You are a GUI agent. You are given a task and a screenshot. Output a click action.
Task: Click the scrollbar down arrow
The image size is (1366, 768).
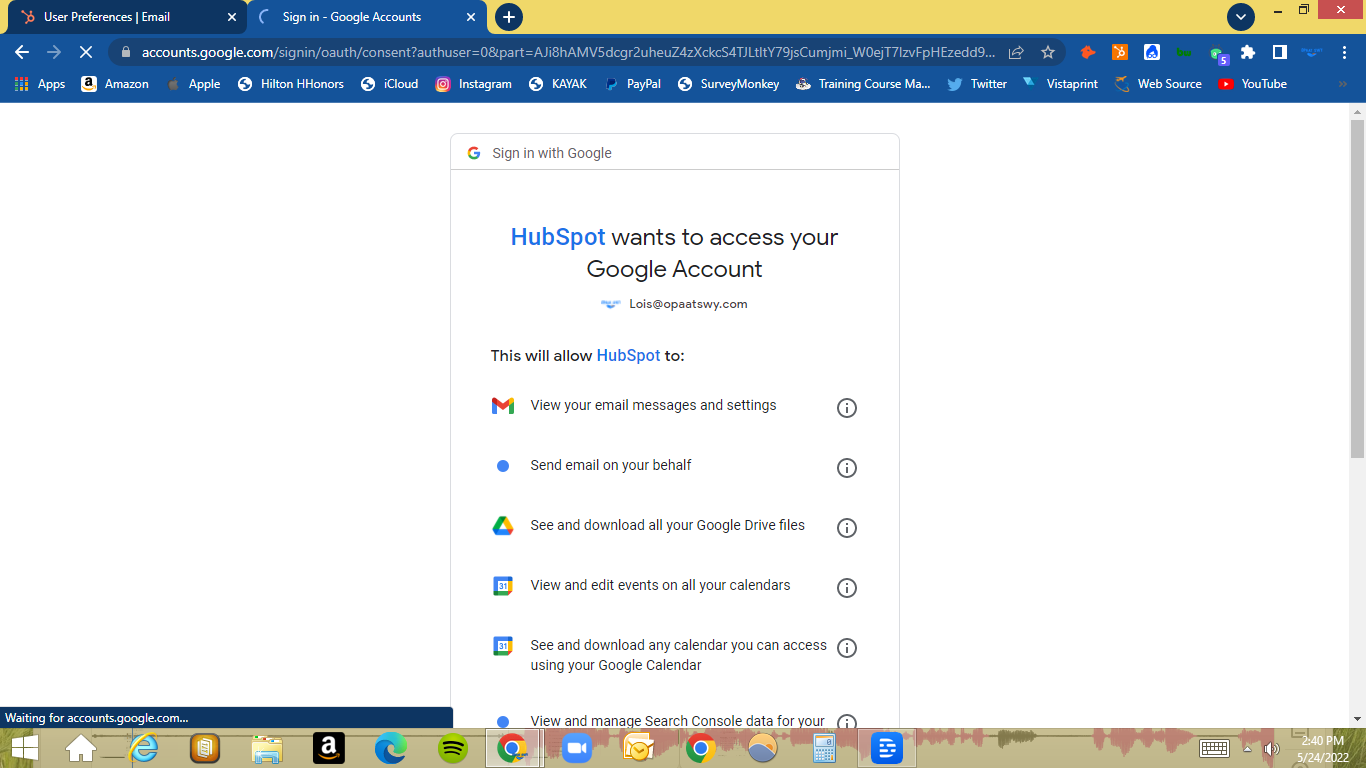coord(1357,718)
